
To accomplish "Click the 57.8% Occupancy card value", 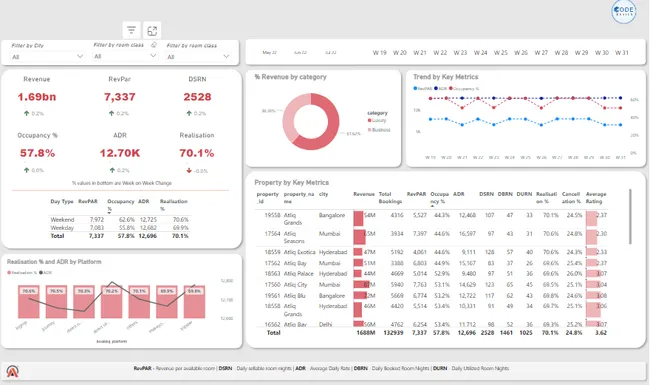I will coord(37,153).
